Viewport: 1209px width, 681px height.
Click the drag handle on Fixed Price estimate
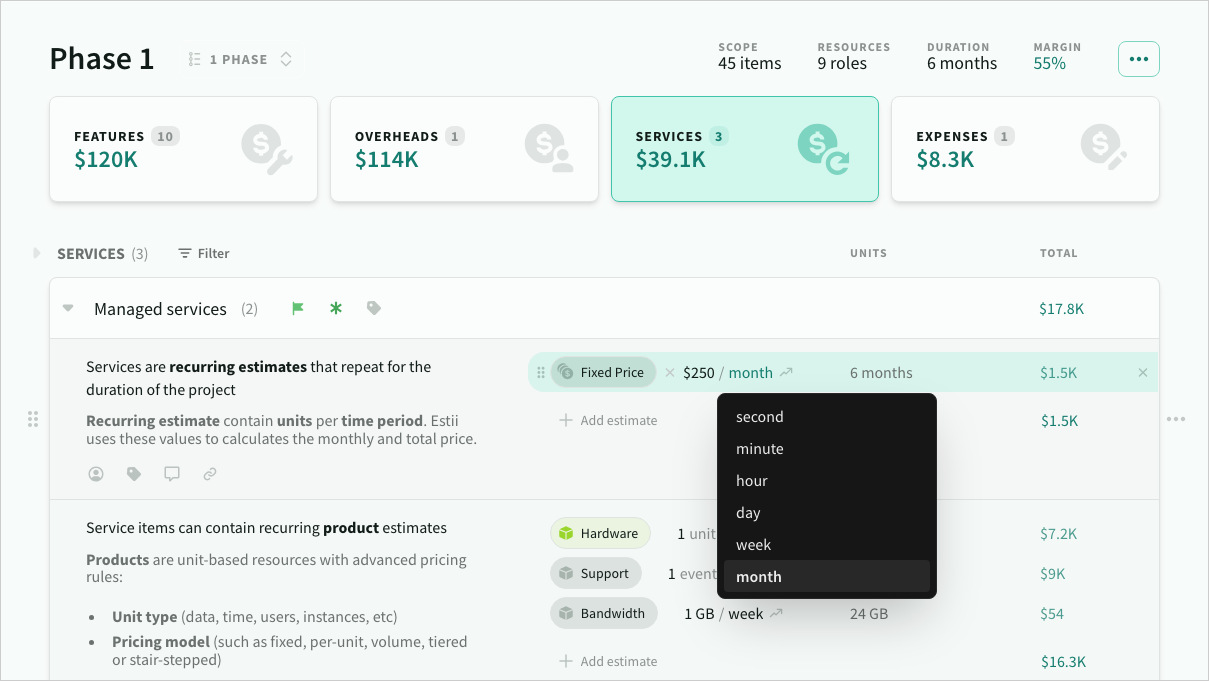click(x=541, y=373)
